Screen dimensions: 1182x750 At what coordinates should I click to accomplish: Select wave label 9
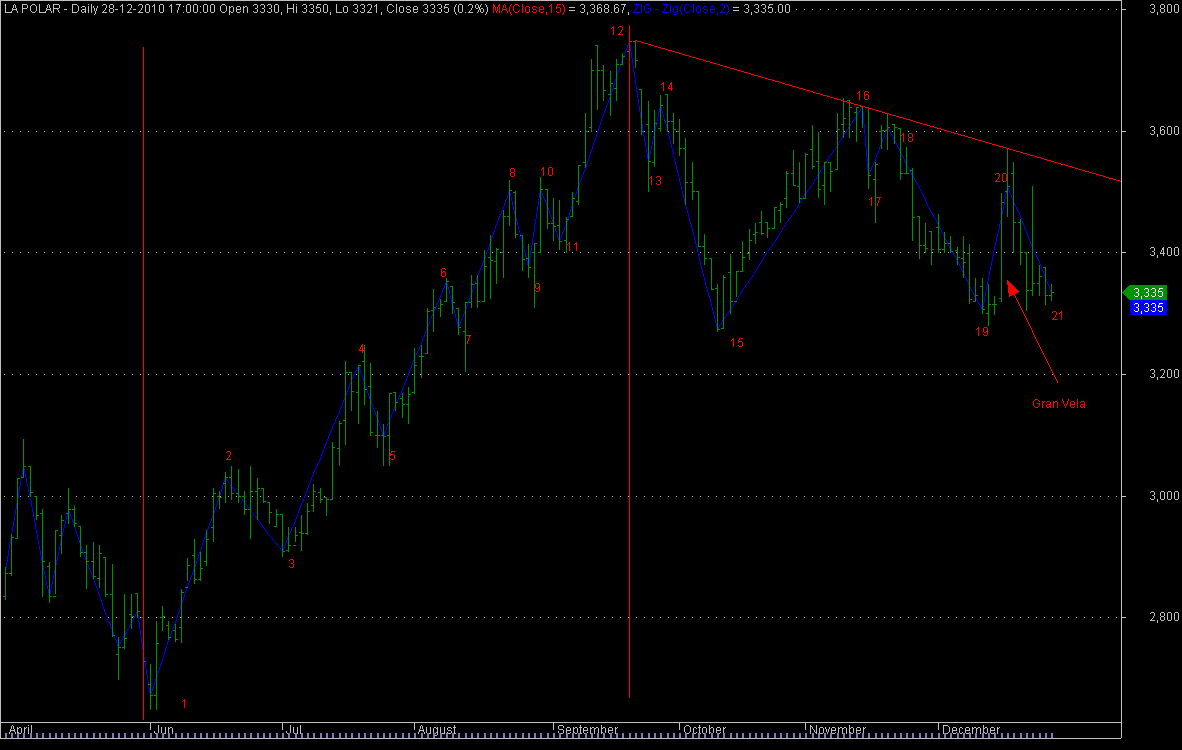537,288
